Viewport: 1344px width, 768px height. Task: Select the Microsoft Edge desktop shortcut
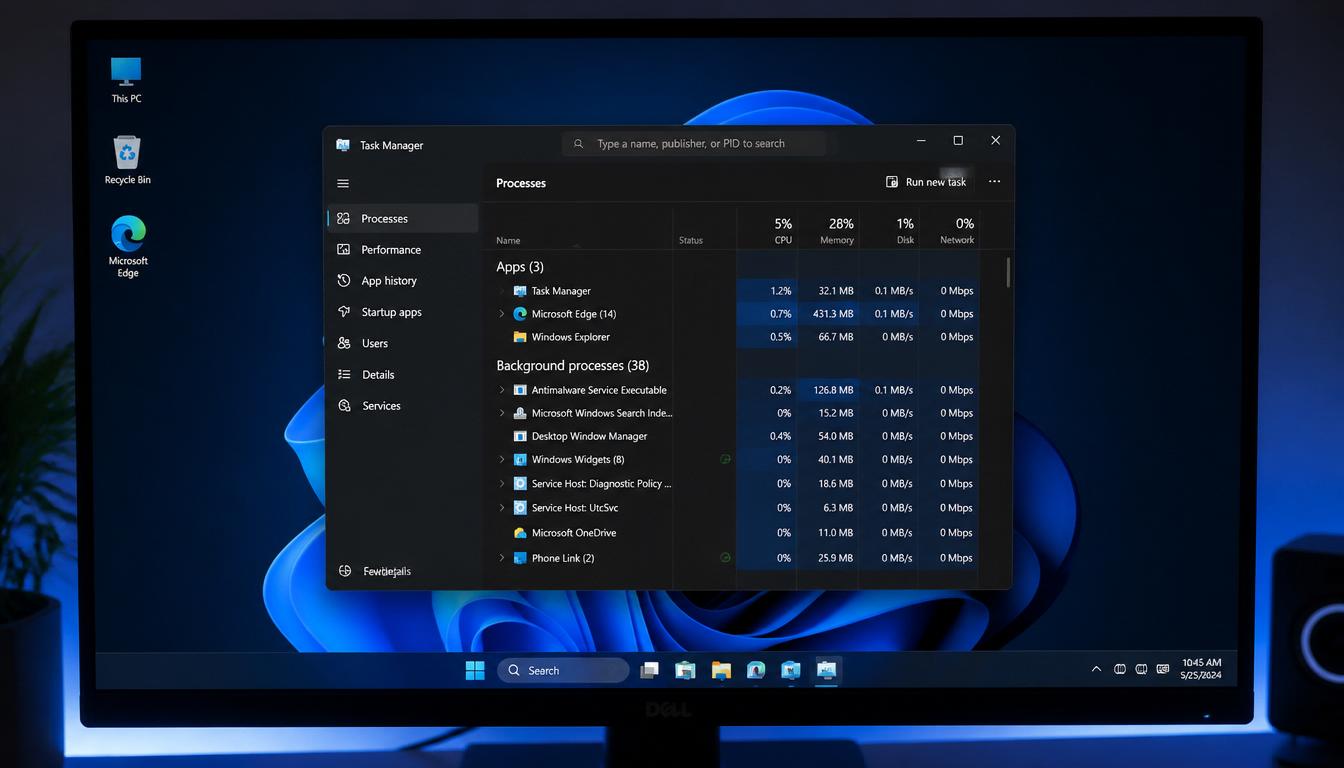[128, 246]
